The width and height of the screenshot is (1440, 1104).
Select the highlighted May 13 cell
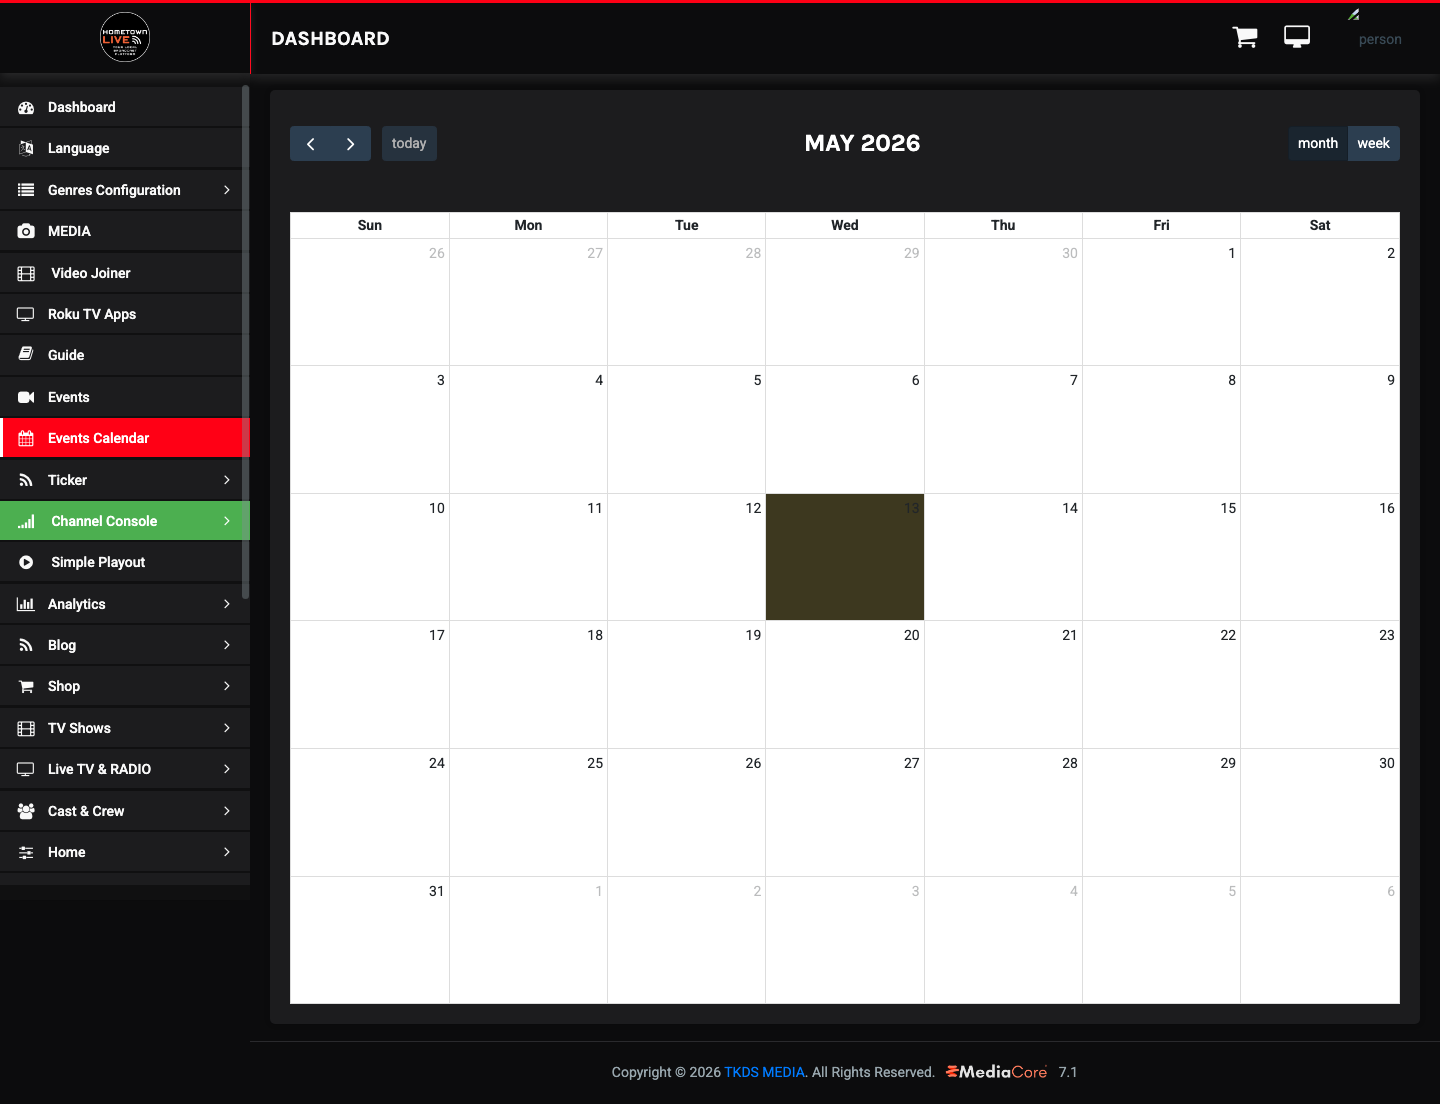click(845, 557)
